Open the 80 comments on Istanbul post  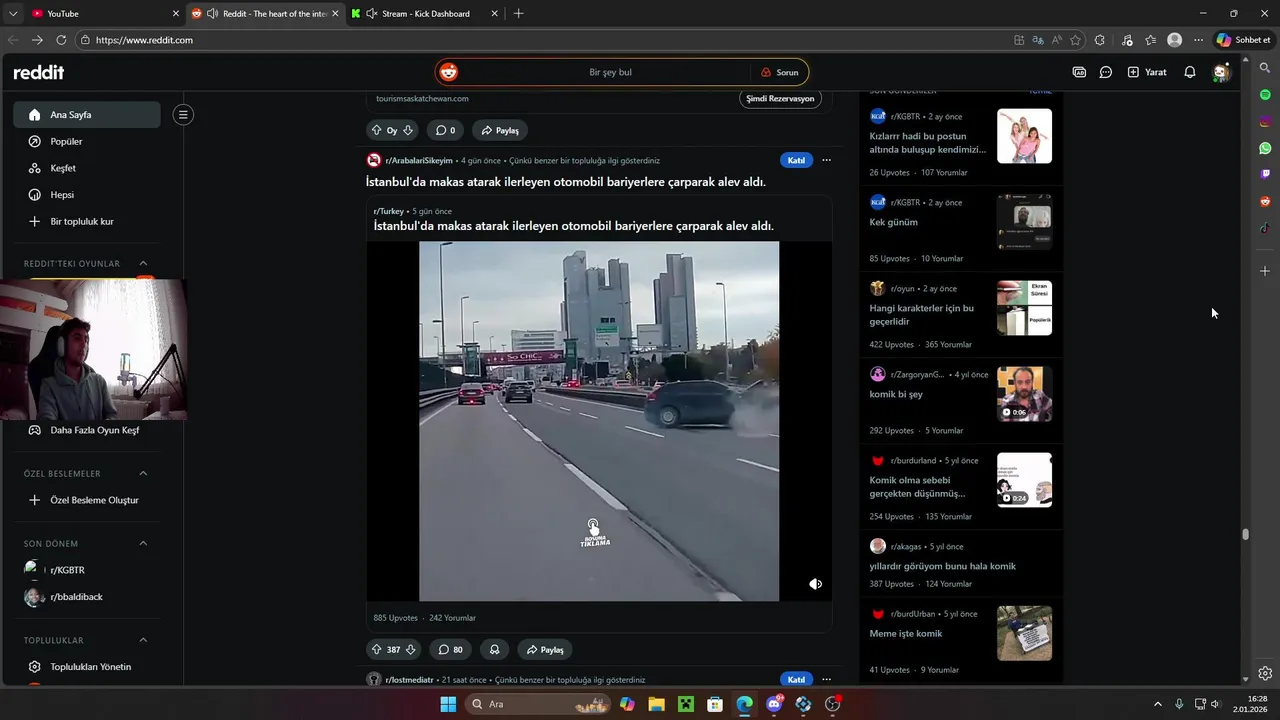450,649
